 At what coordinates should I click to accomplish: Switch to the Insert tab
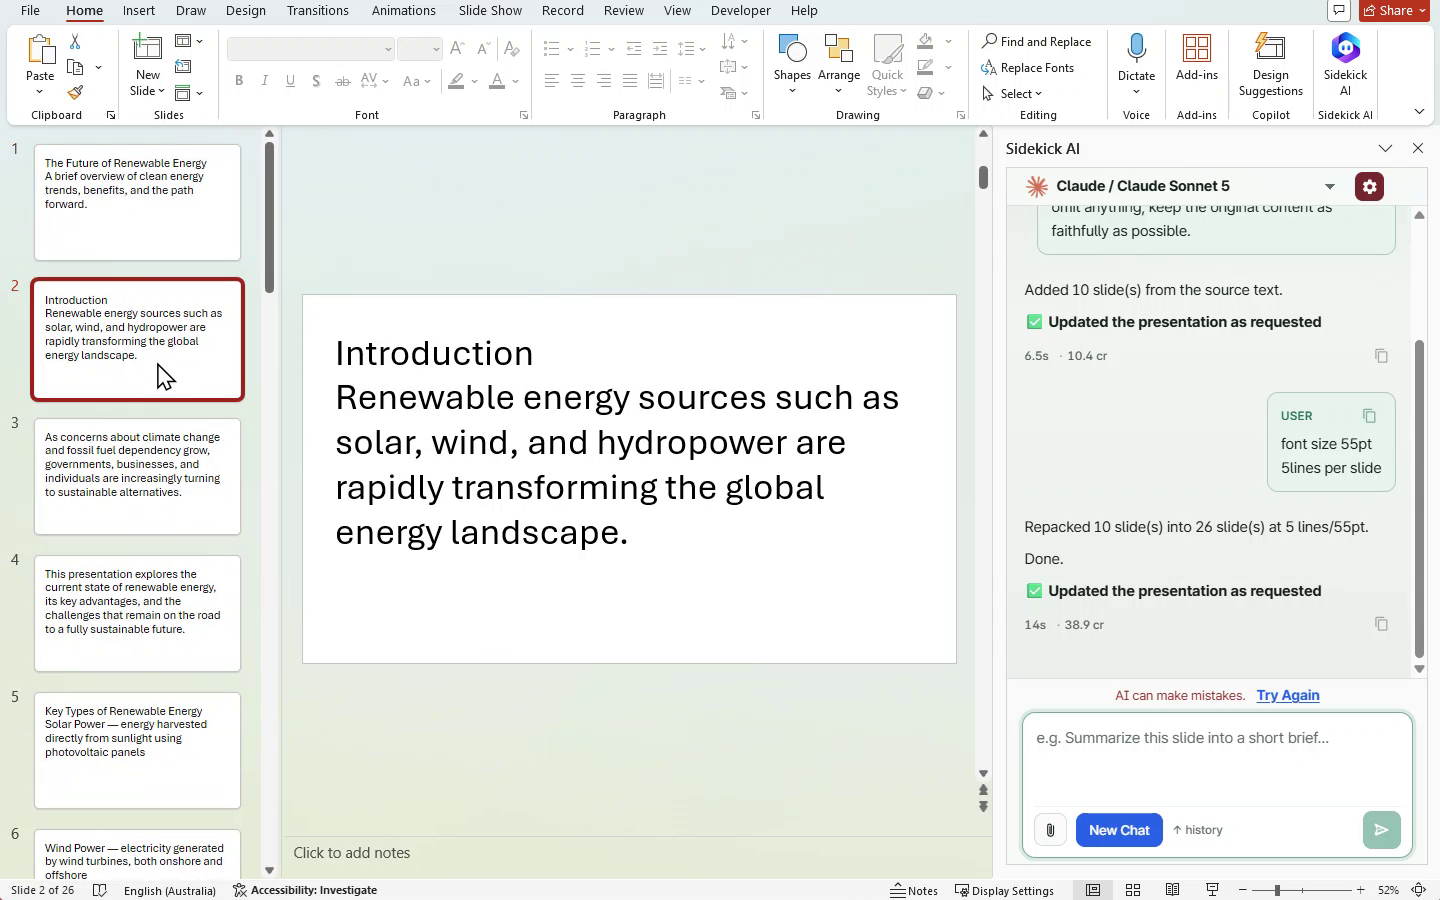click(138, 11)
